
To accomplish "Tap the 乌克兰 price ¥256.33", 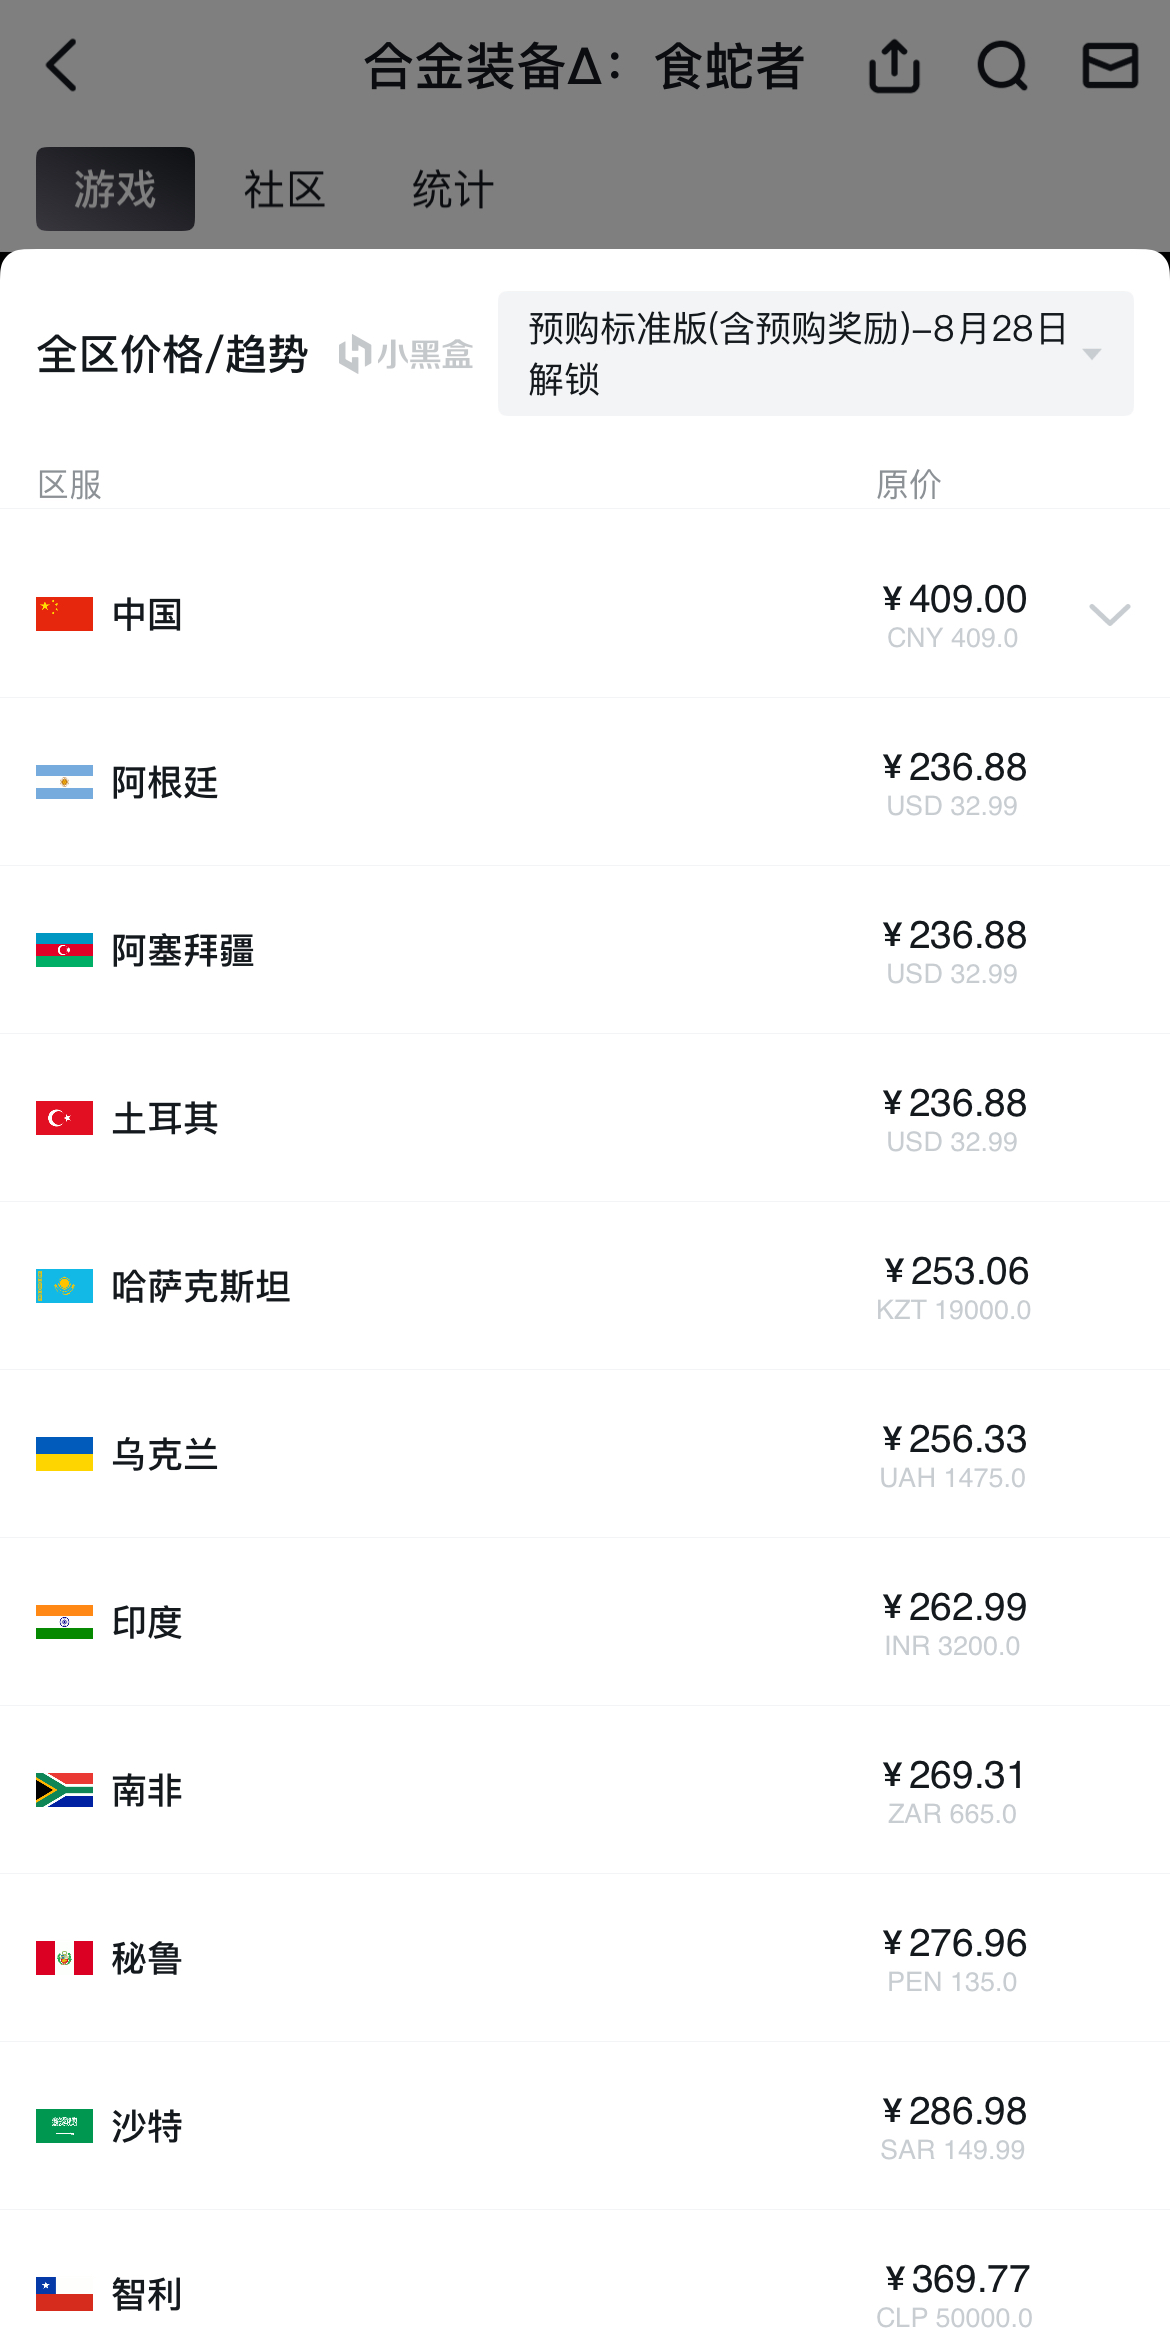I will click(954, 1439).
